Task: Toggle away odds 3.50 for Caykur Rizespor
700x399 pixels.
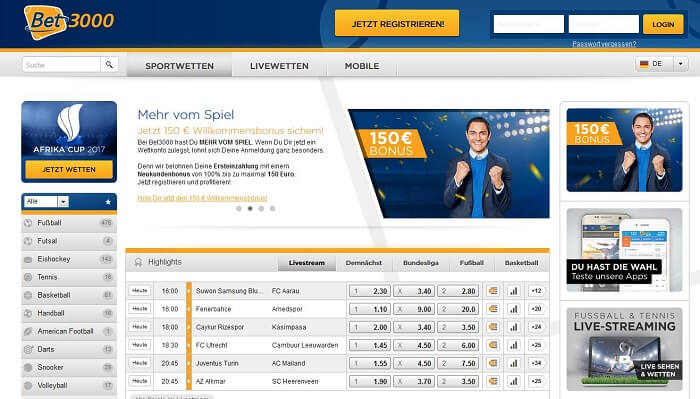Action: point(458,327)
